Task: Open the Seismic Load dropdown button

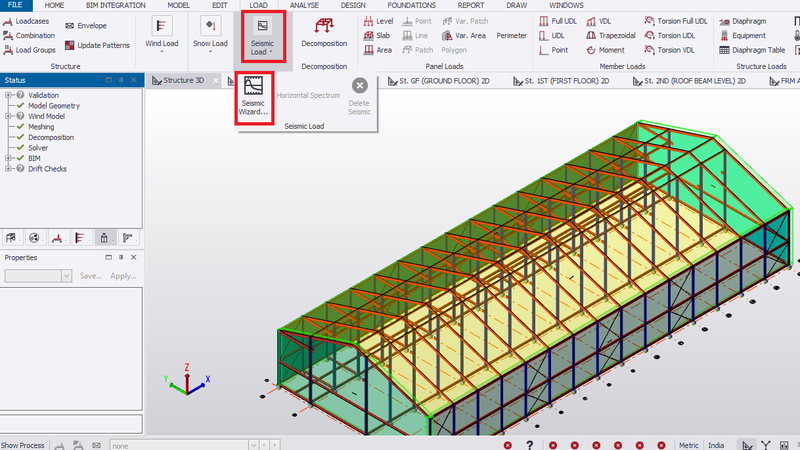Action: coord(263,37)
